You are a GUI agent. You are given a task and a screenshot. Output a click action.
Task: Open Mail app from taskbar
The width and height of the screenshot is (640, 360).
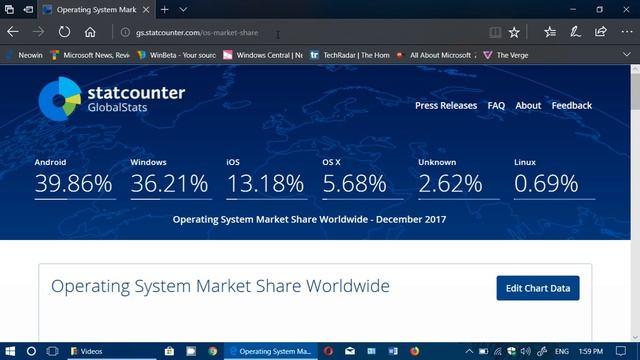click(x=350, y=351)
